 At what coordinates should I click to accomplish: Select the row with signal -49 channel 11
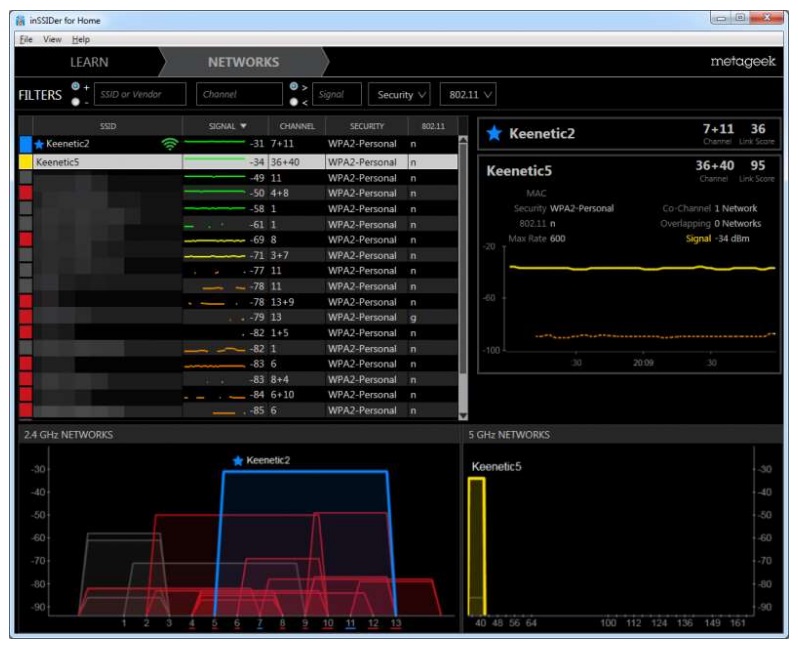click(238, 178)
